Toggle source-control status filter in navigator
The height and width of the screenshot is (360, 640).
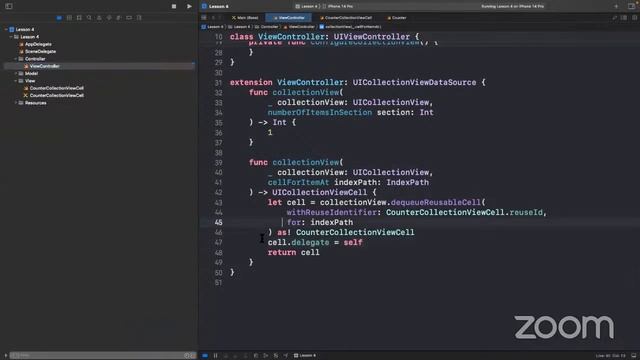pyautogui.click(x=193, y=356)
